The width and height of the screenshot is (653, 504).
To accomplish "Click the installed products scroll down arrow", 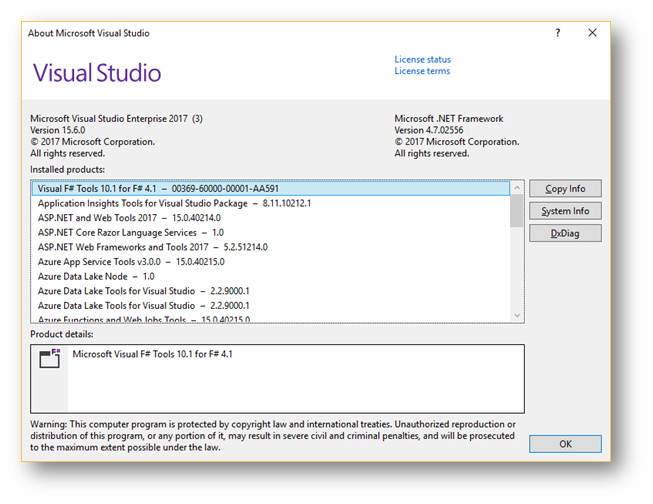I will [x=517, y=315].
